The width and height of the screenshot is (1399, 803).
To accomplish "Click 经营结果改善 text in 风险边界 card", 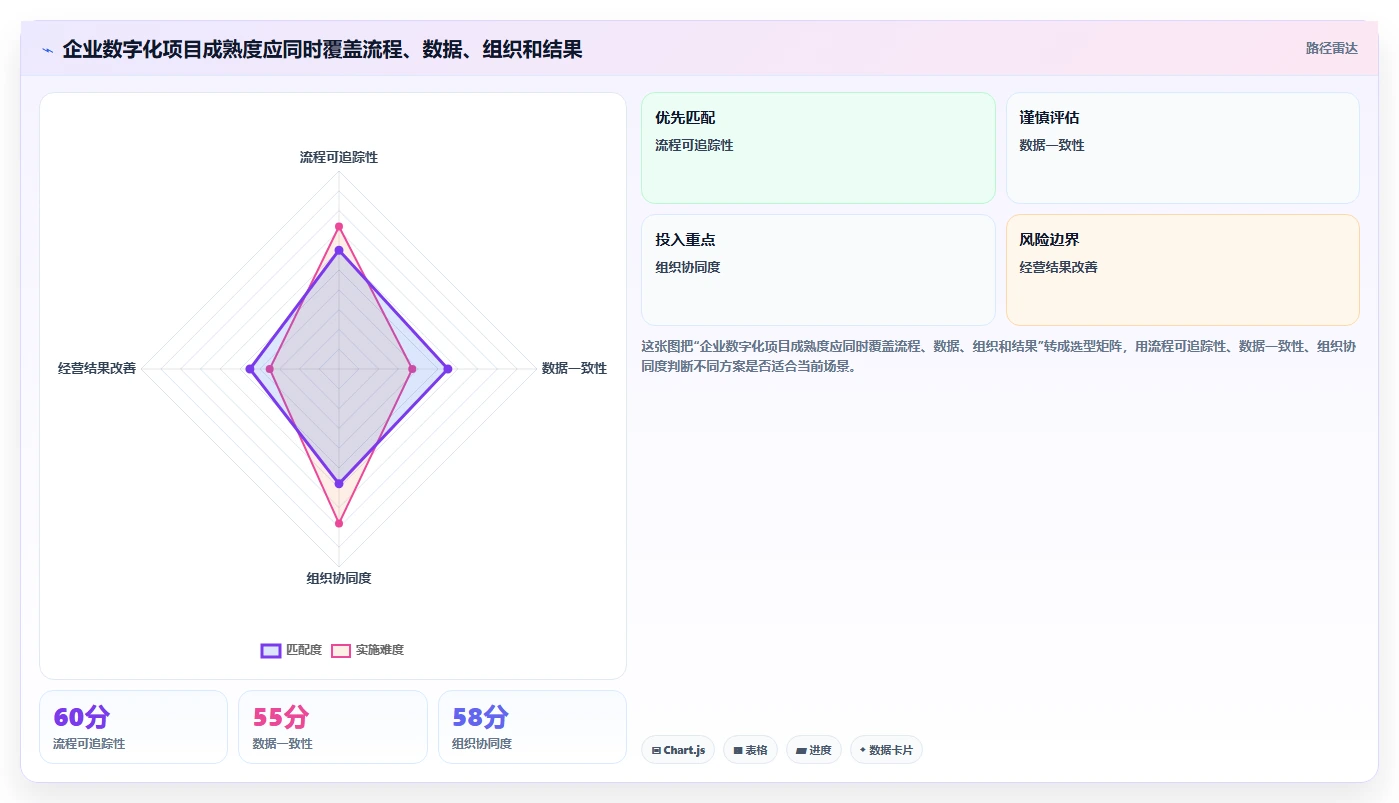I will coord(1059,267).
